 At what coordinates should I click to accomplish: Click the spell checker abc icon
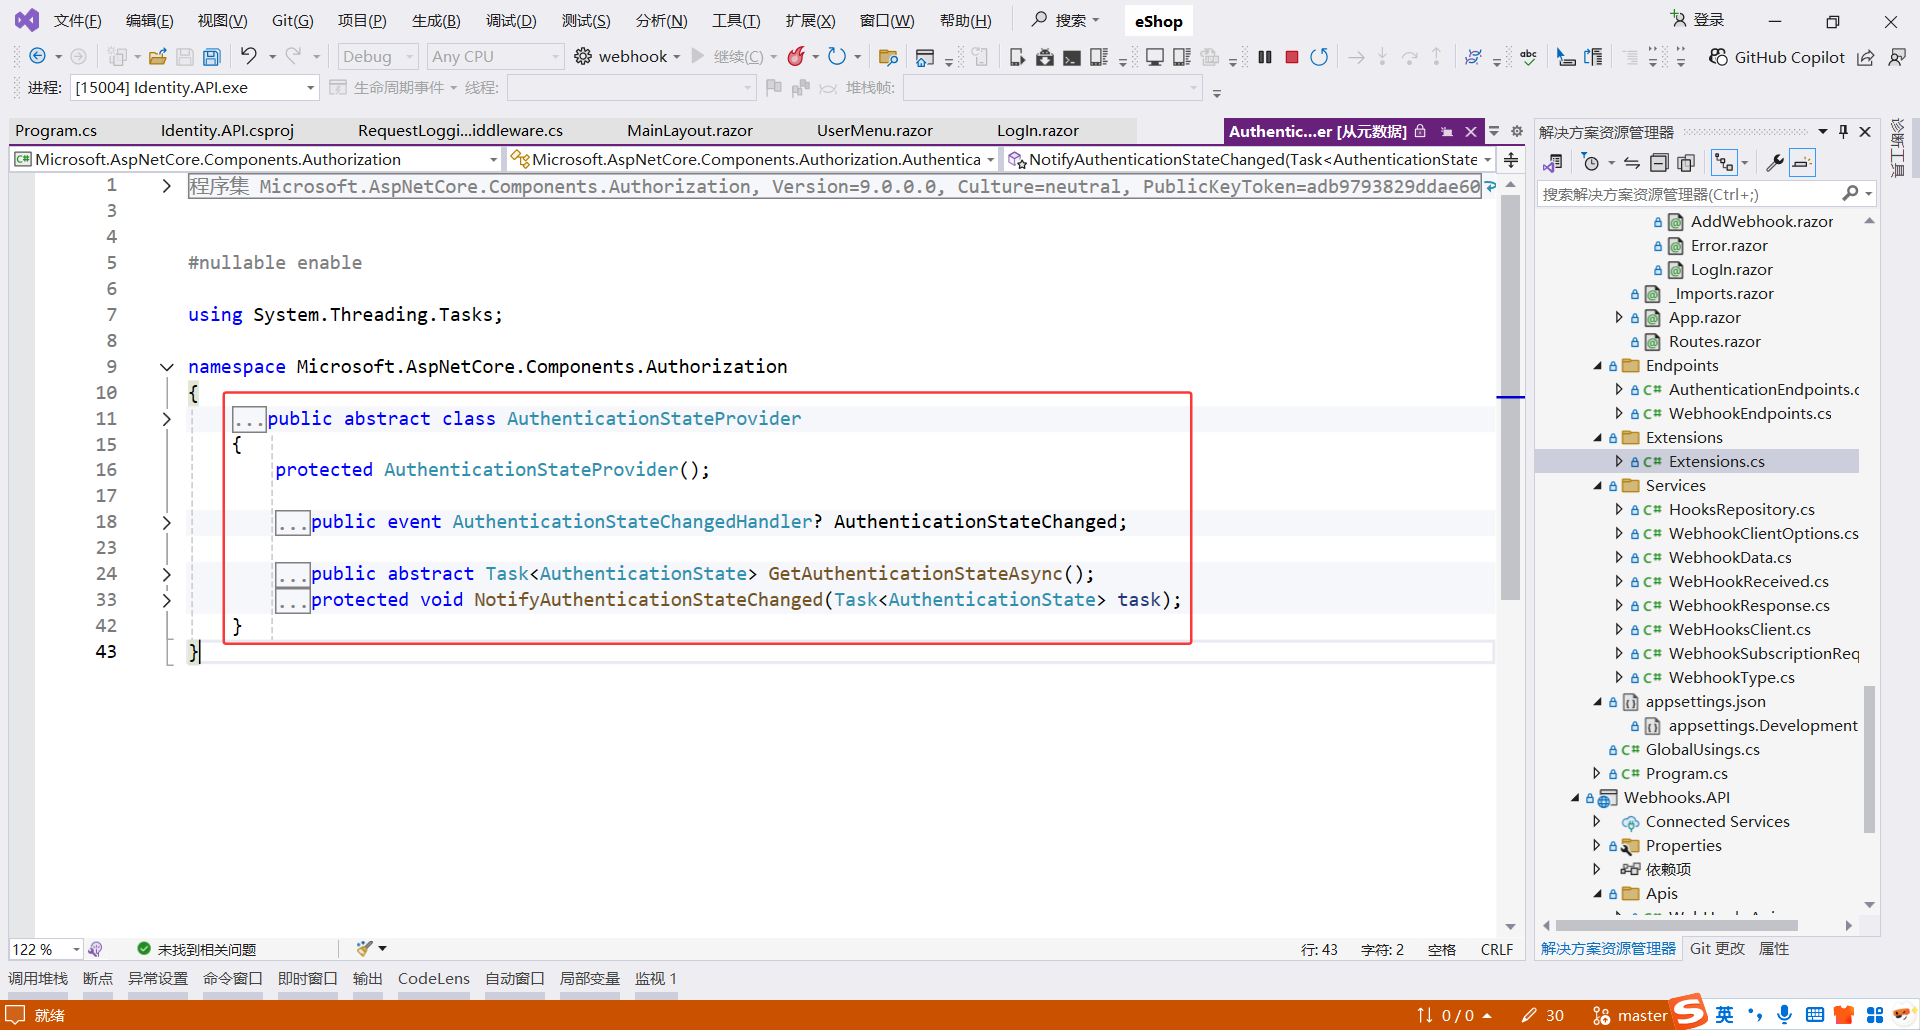(x=1528, y=57)
